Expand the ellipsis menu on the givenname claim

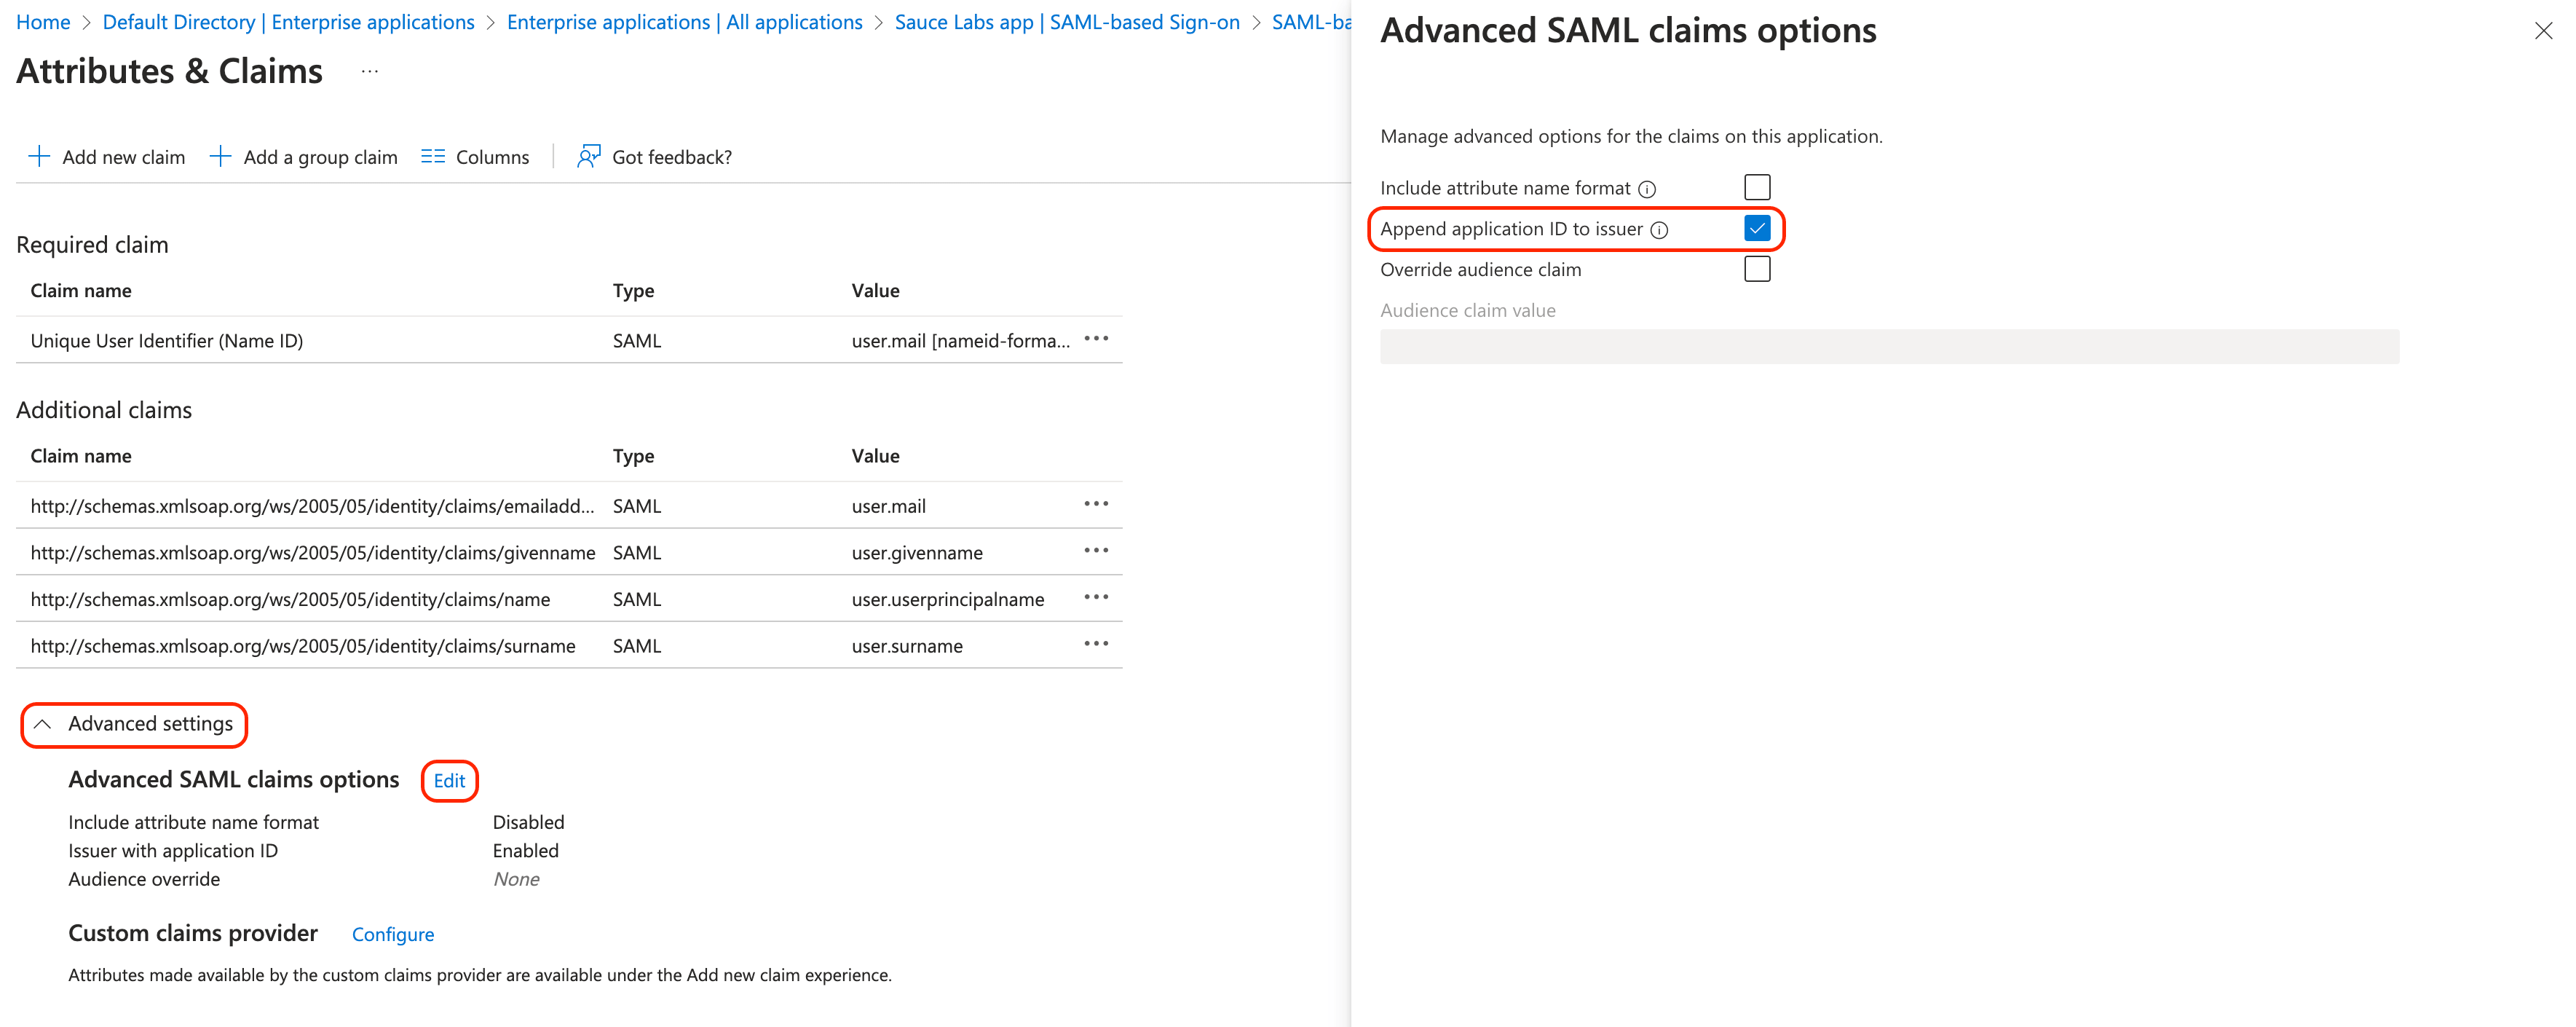point(1096,551)
